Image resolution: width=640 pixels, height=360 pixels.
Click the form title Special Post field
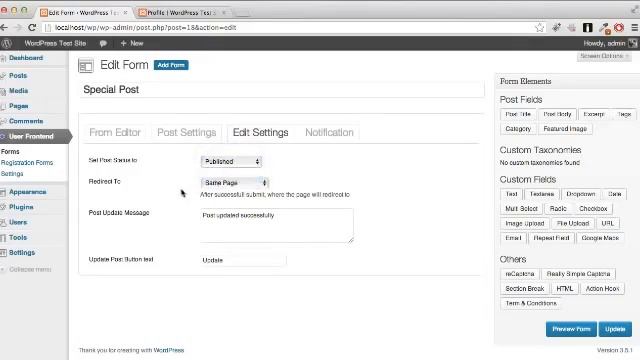(282, 90)
